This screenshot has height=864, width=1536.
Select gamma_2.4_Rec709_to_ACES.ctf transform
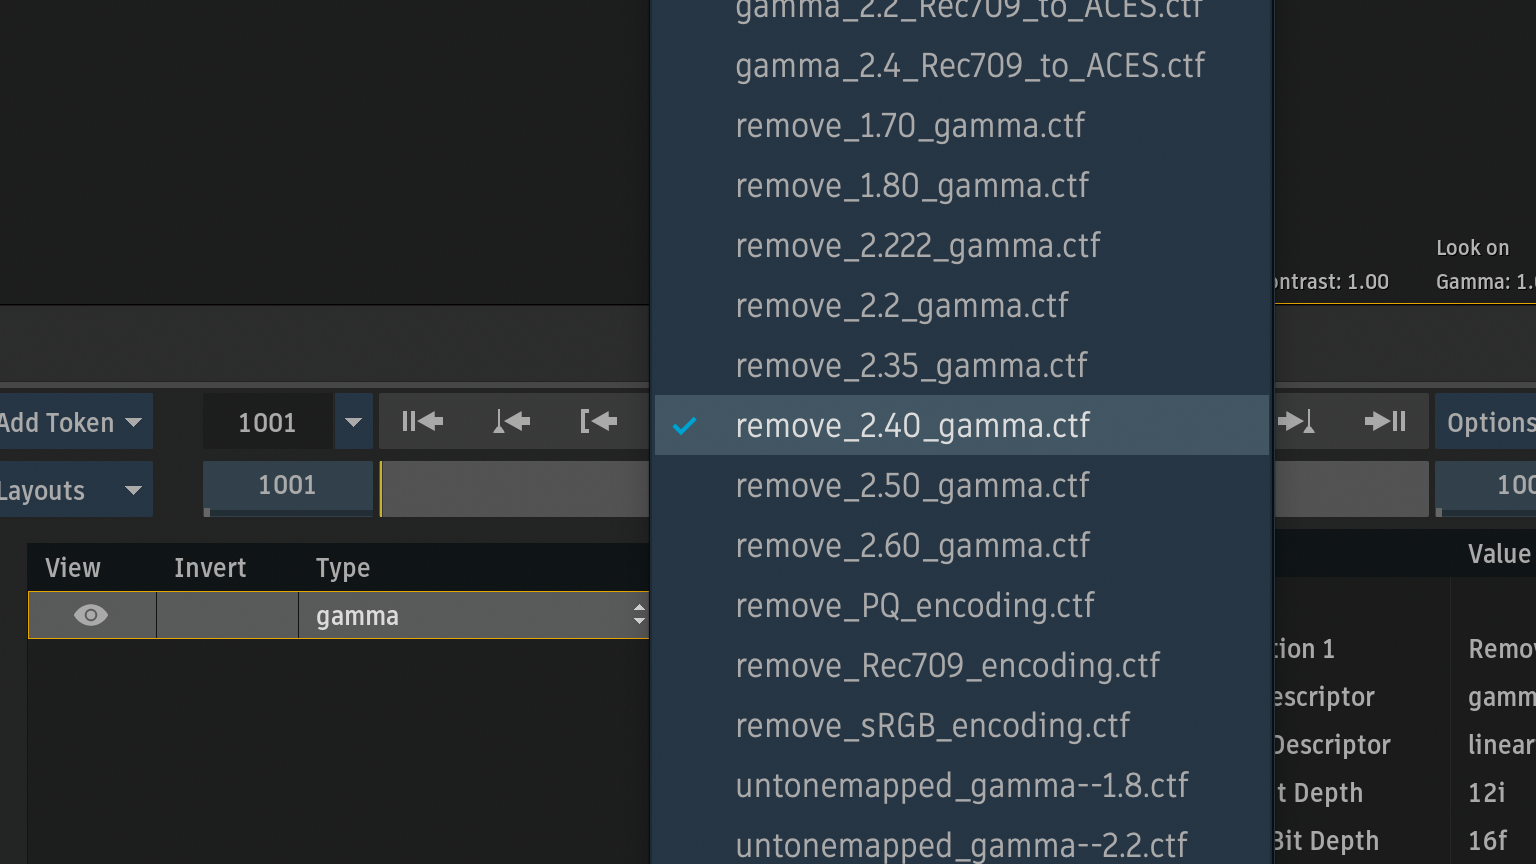[x=969, y=66]
